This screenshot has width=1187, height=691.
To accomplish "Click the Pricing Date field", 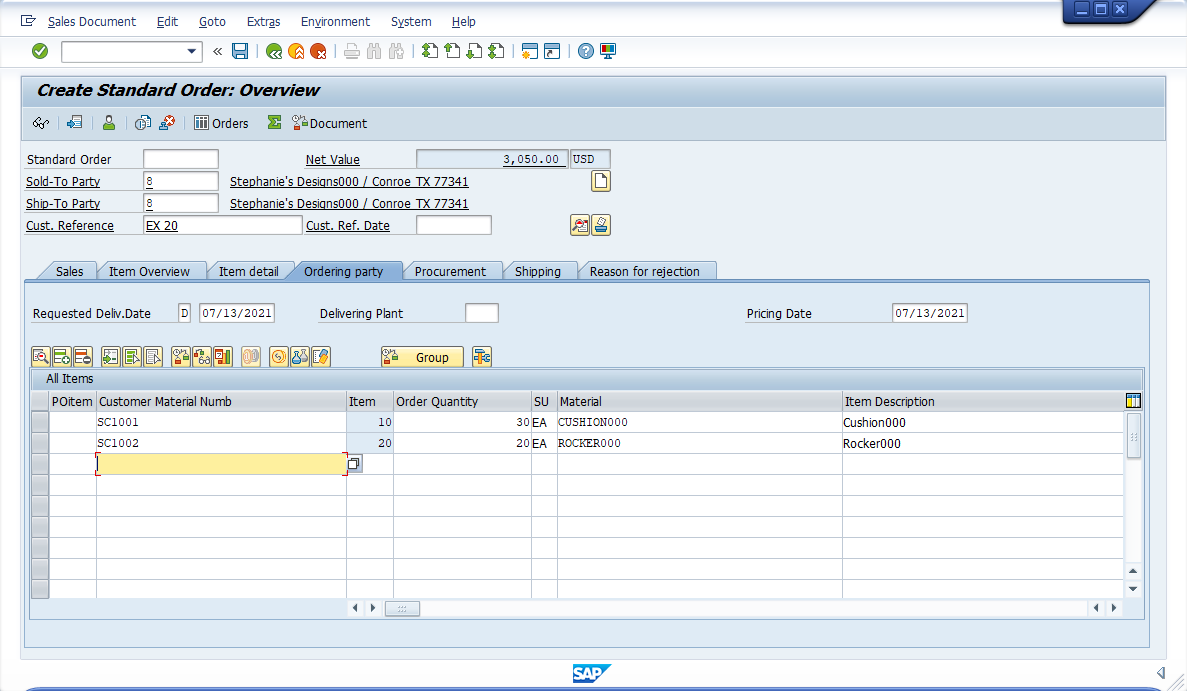I will pos(930,313).
